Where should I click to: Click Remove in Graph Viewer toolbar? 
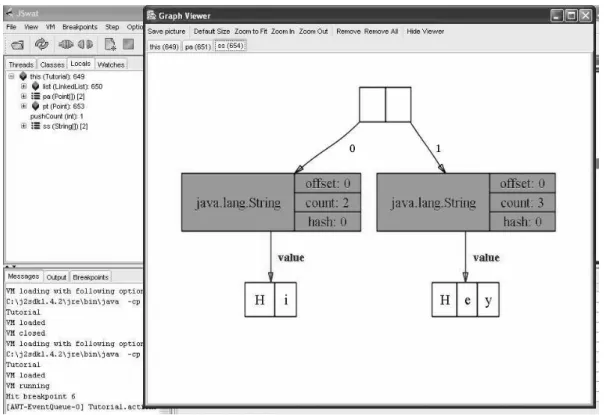point(348,31)
